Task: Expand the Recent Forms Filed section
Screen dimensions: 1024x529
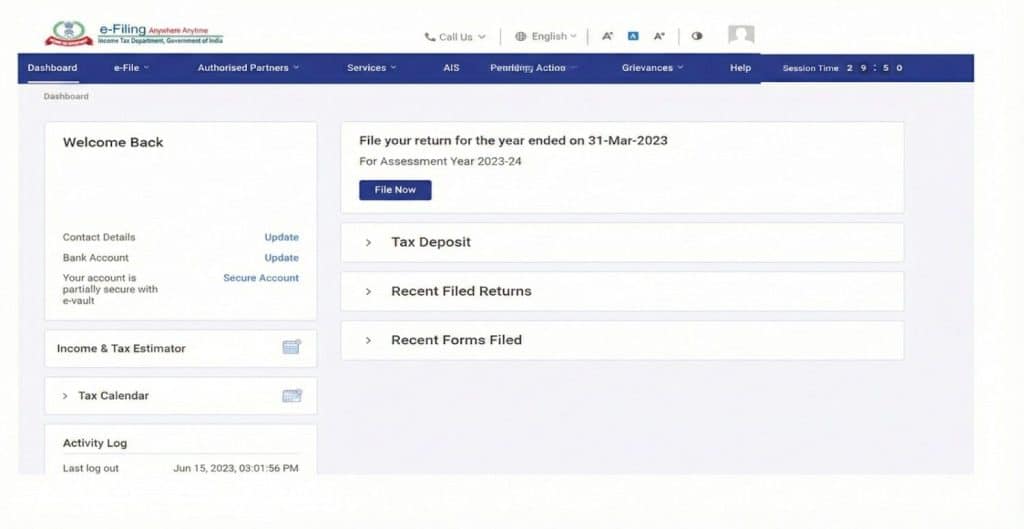Action: (622, 340)
